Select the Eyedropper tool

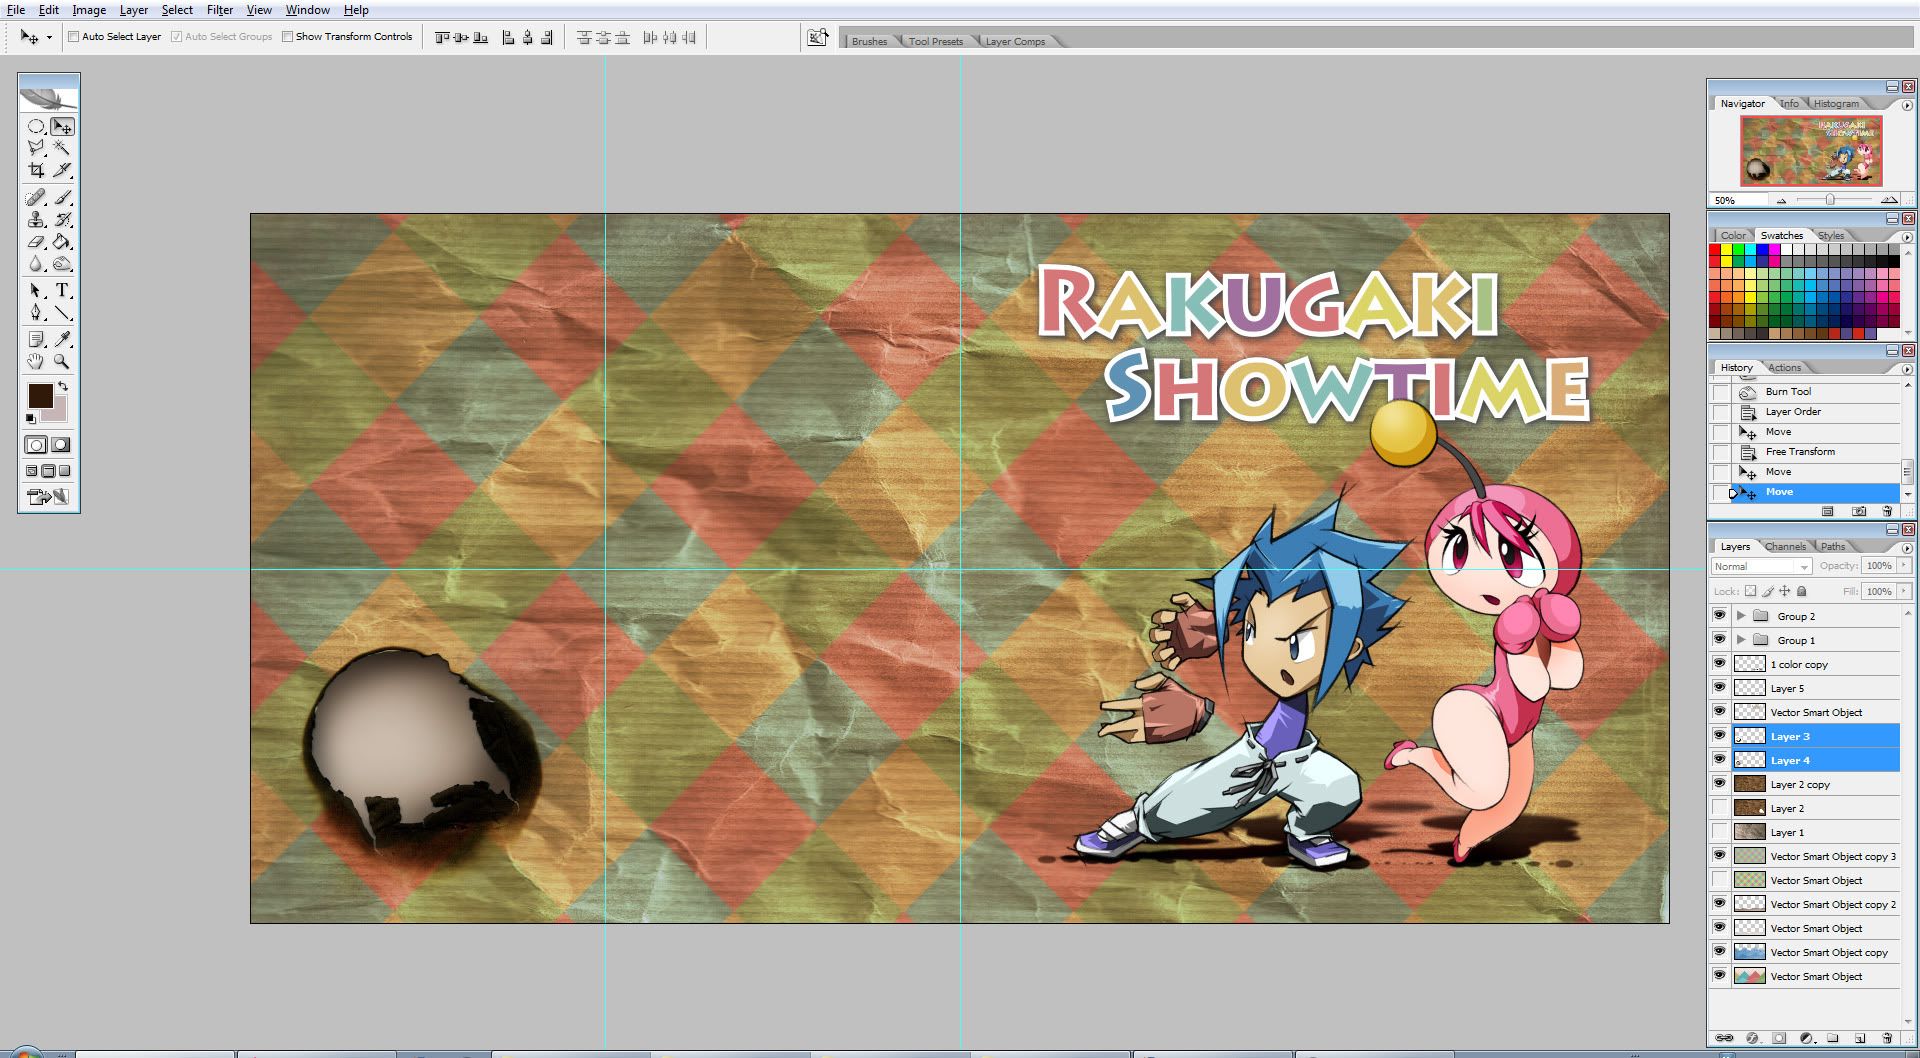62,340
